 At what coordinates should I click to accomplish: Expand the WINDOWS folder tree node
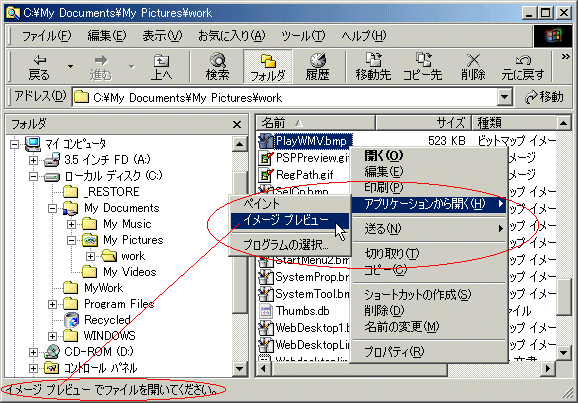tap(52, 336)
